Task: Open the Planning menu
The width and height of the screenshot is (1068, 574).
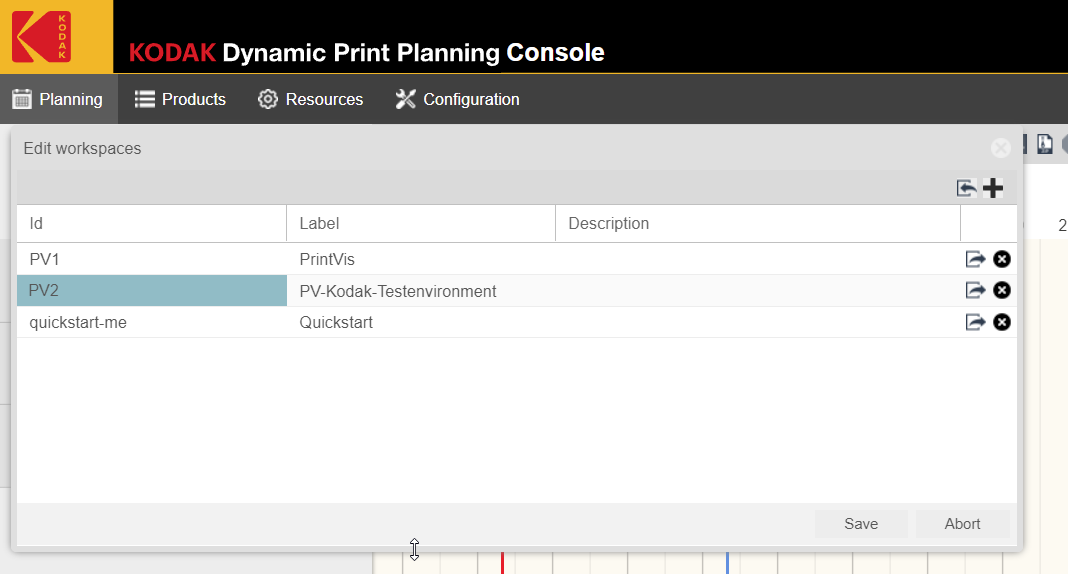Action: [58, 99]
